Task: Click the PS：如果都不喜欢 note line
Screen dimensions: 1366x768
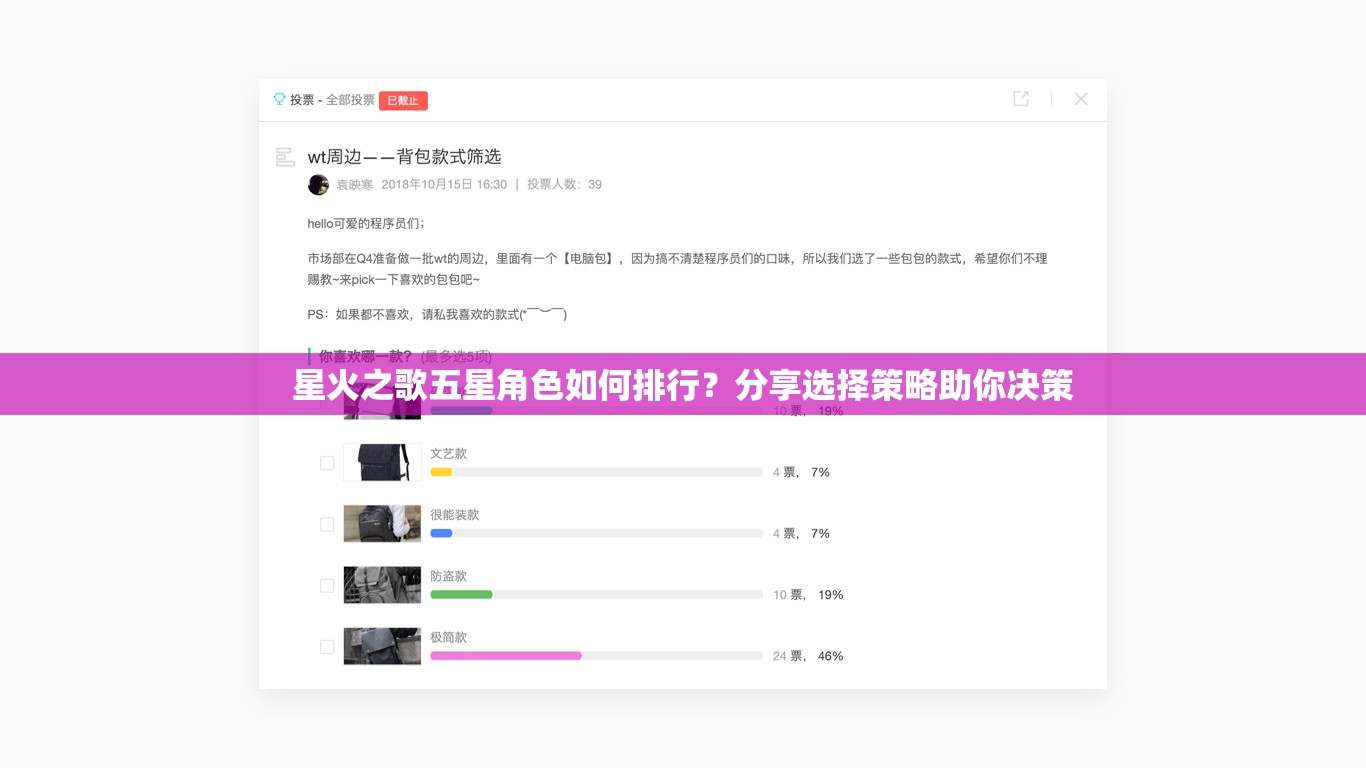Action: [x=437, y=315]
